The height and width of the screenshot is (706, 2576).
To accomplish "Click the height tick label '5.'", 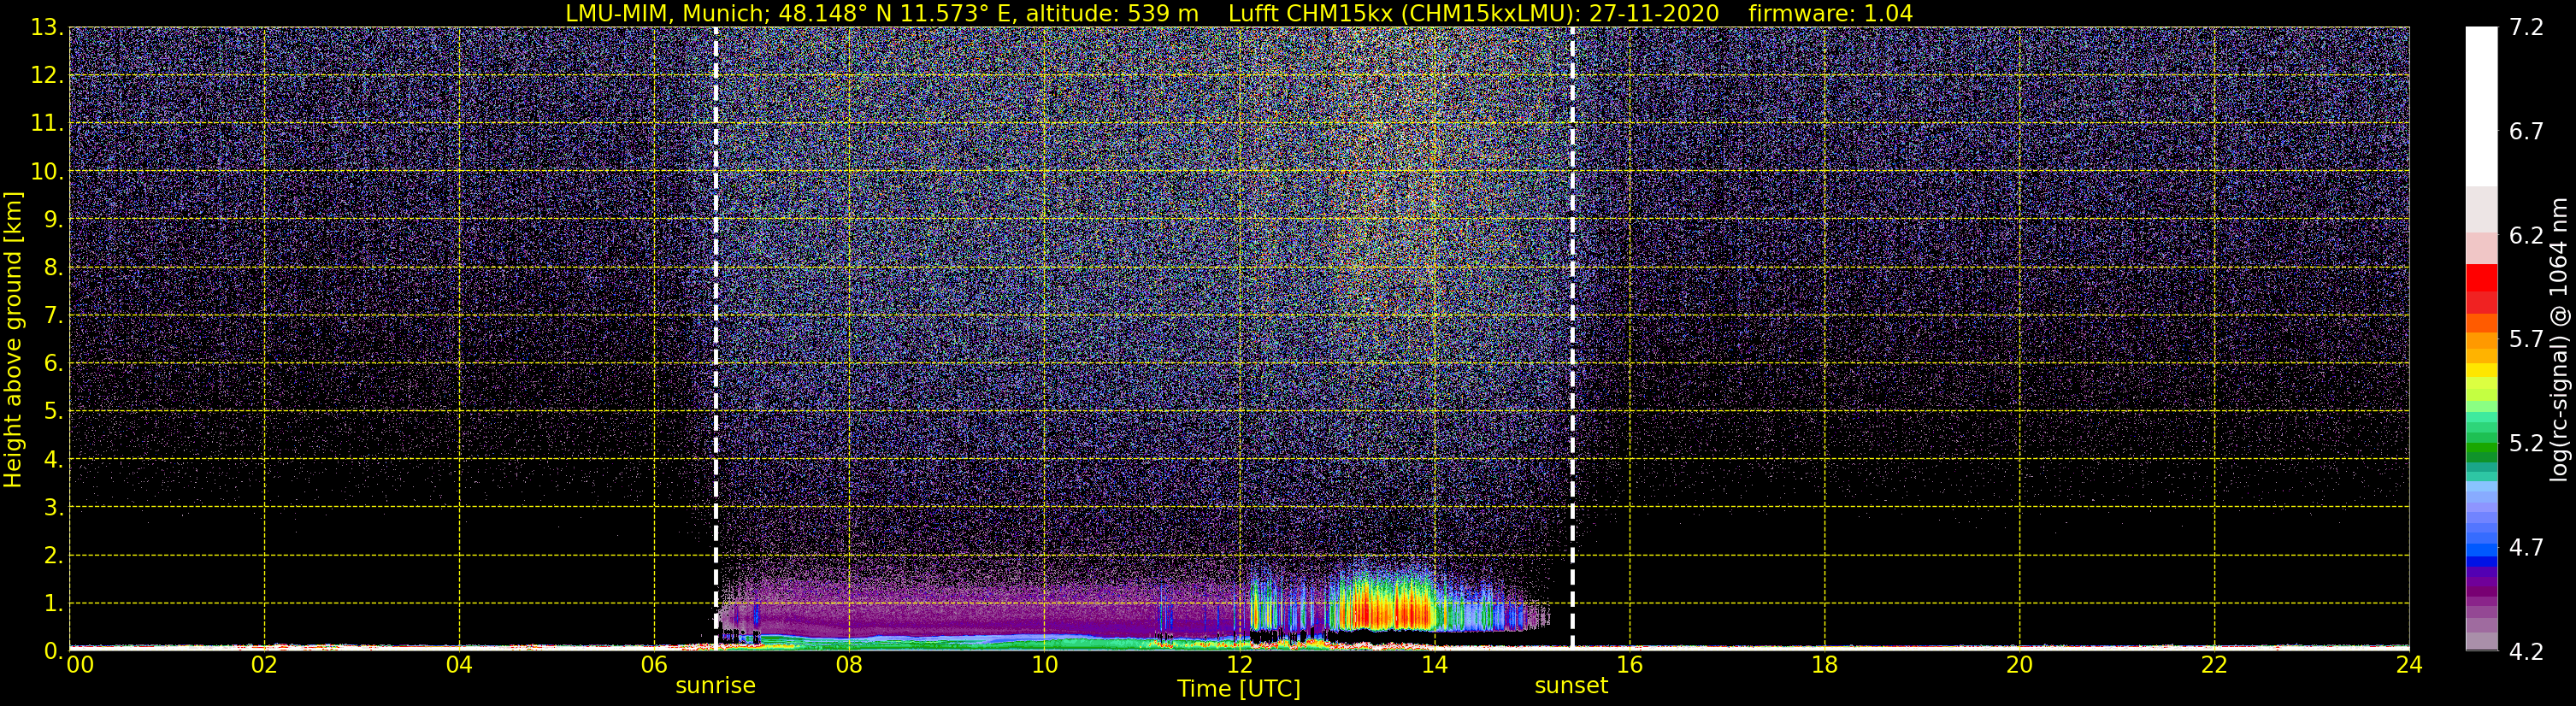I will coord(52,411).
